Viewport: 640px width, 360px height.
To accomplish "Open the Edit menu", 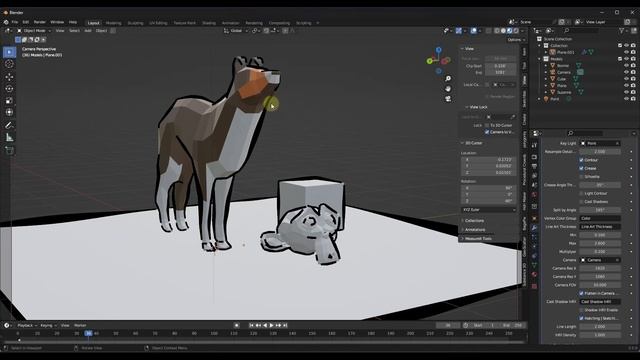I will click(x=26, y=22).
